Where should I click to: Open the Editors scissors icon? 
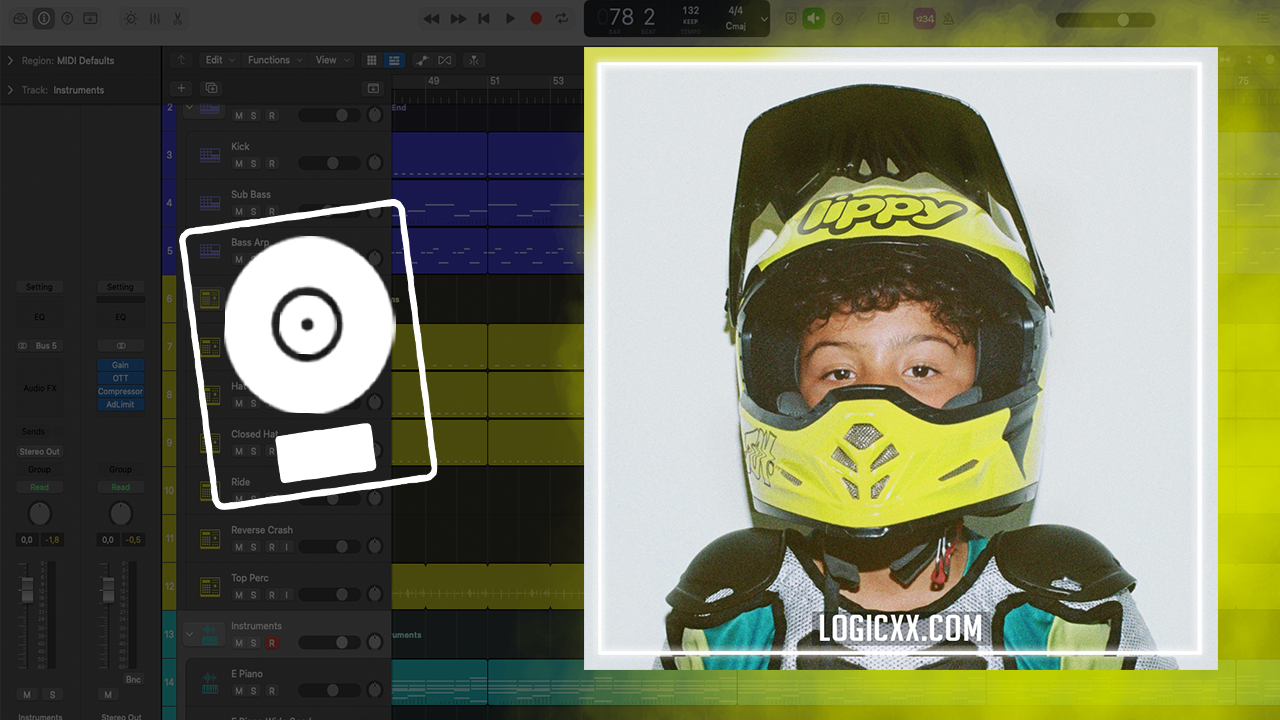[177, 18]
